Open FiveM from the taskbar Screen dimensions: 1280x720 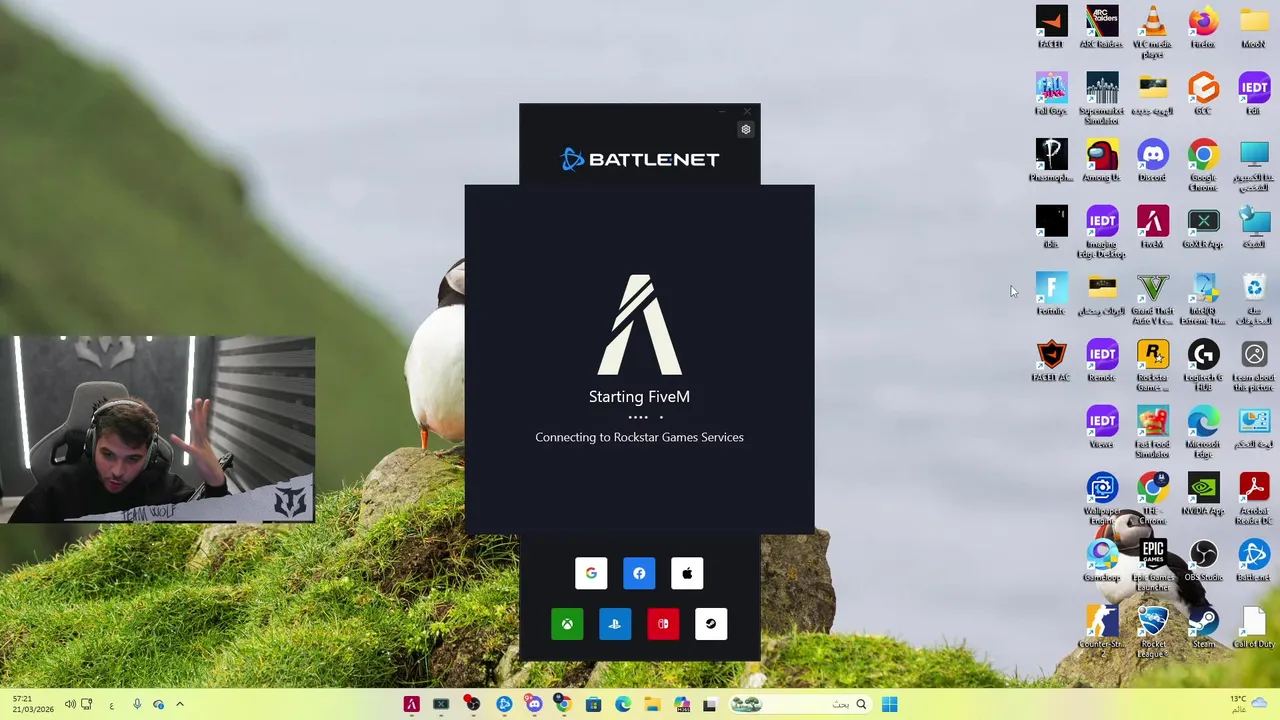(x=411, y=704)
